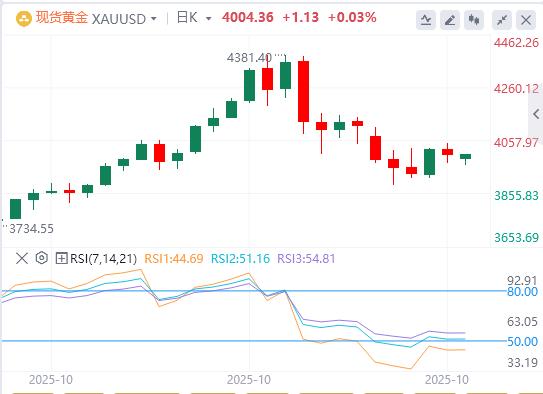The height and width of the screenshot is (394, 543).
Task: Click the gold coin symbol icon
Action: (x=24, y=18)
